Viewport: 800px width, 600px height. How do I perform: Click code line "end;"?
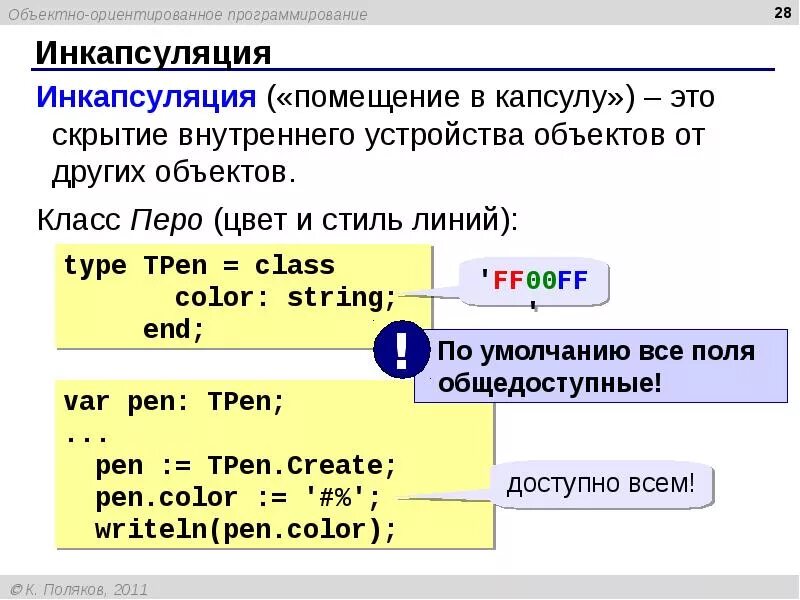[x=174, y=329]
